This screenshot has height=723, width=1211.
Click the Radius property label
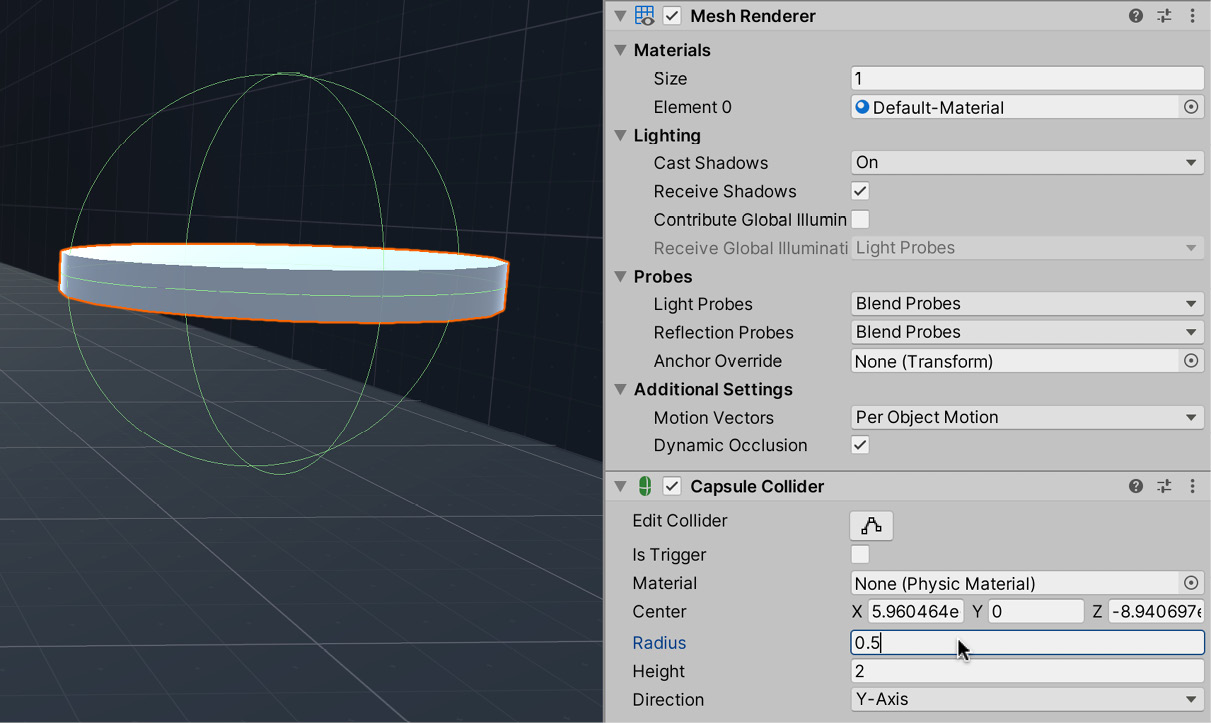click(x=659, y=643)
